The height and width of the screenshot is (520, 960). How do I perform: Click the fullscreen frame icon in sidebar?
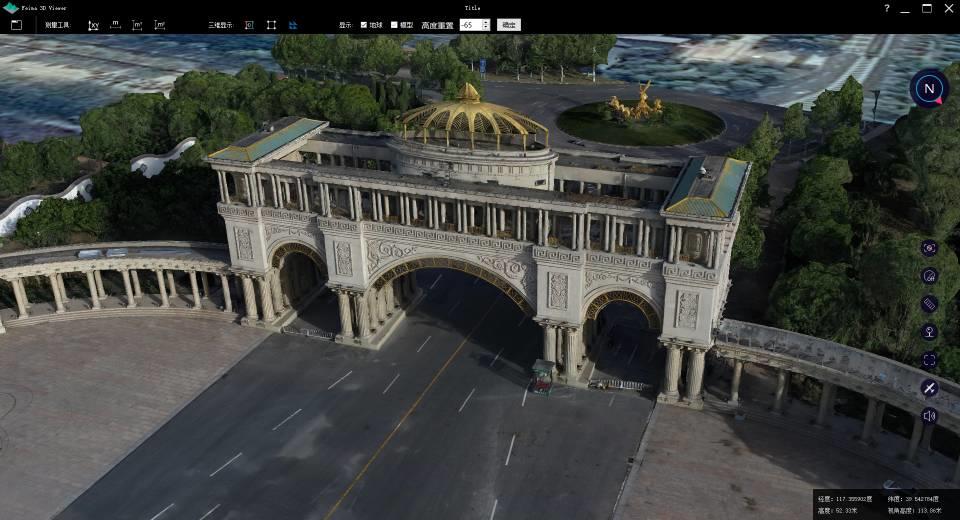tap(929, 360)
